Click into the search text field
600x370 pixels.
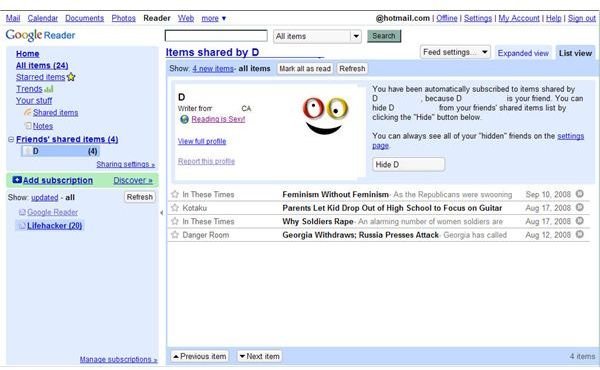pyautogui.click(x=216, y=36)
